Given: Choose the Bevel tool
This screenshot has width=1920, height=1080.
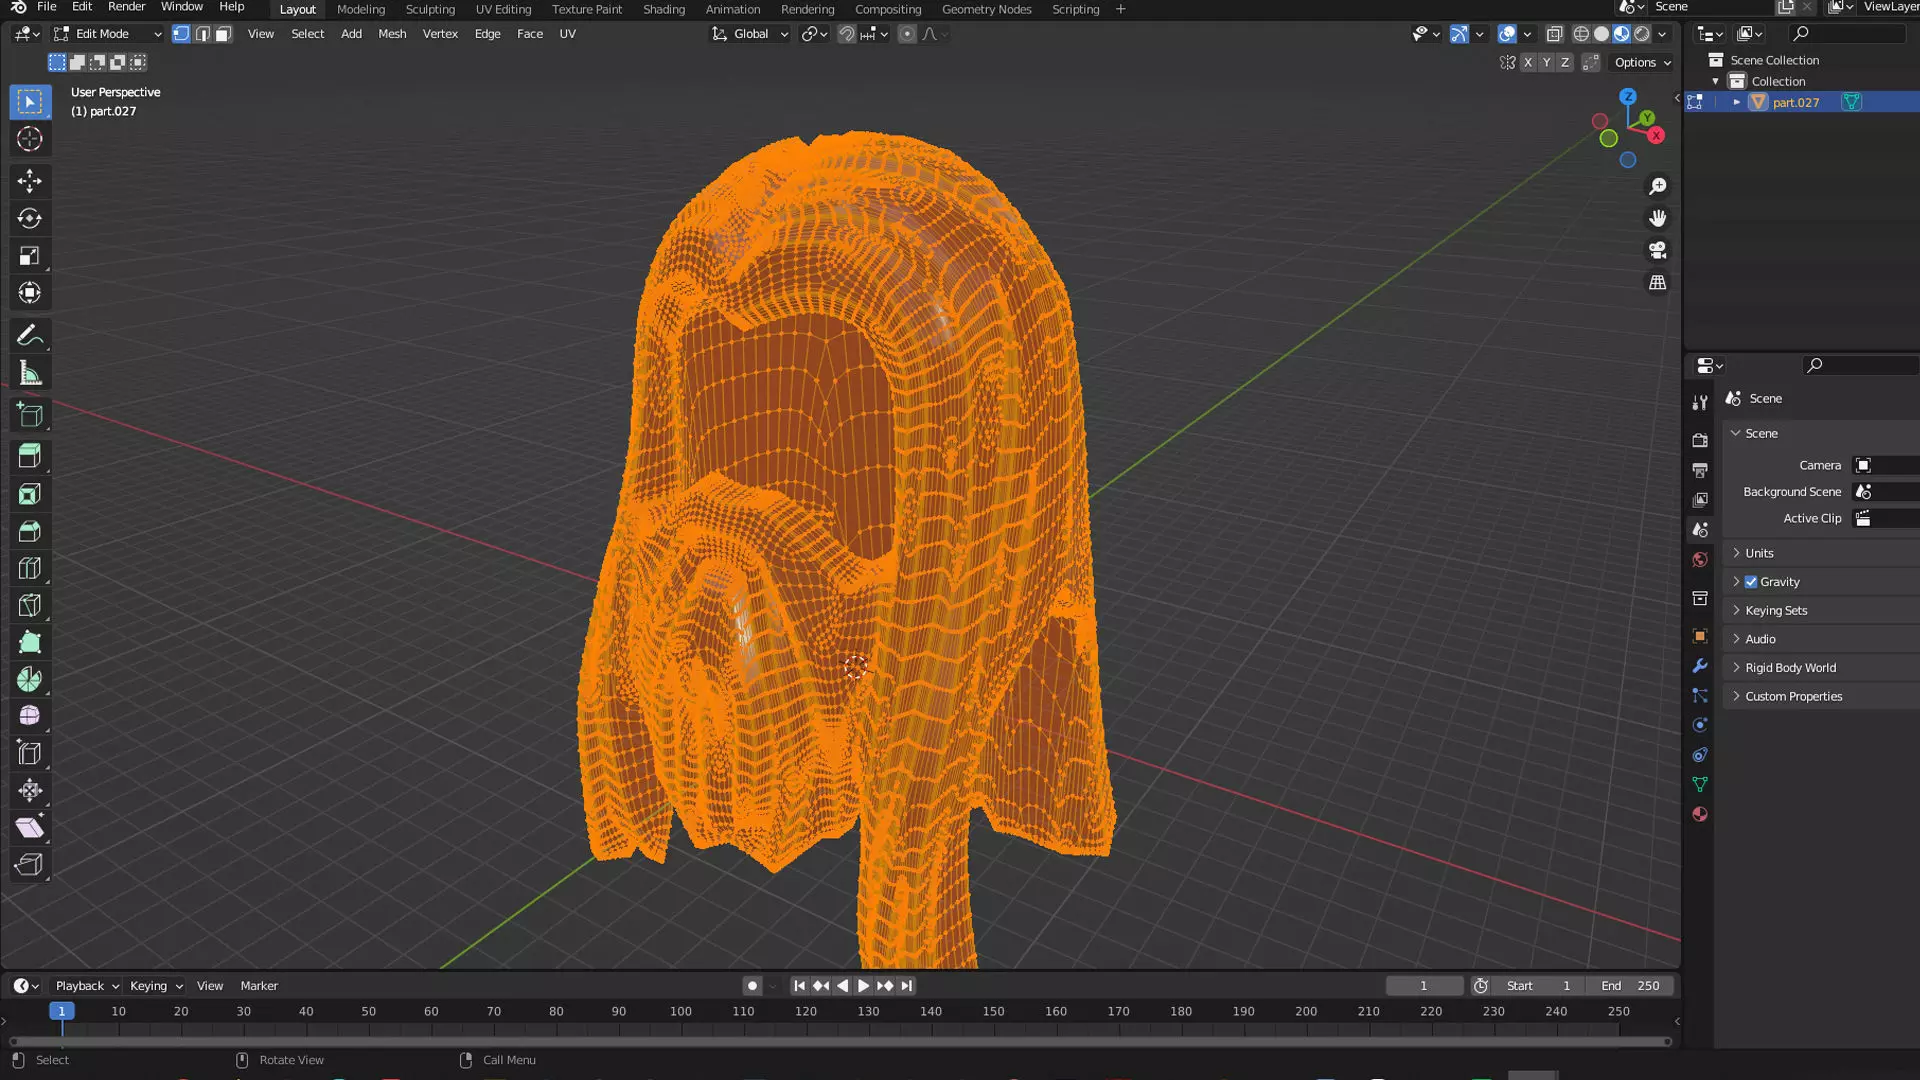Looking at the screenshot, I should coord(30,531).
